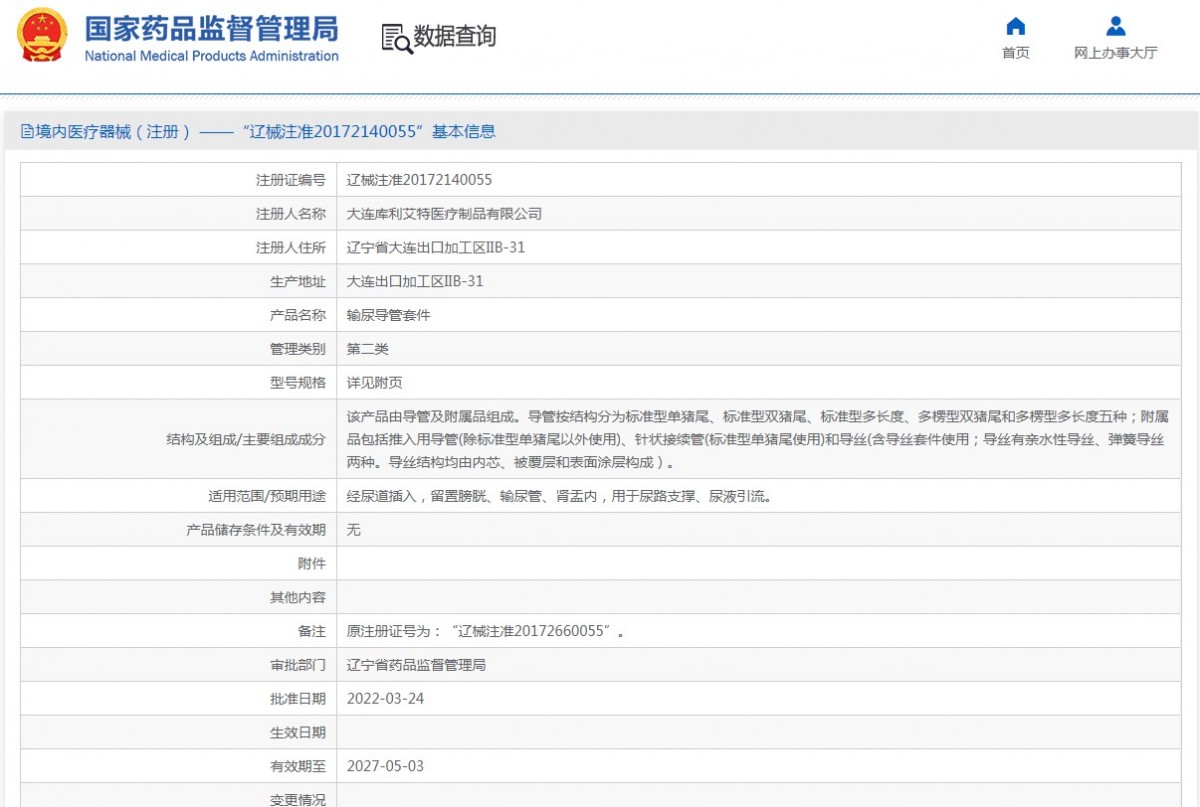
Task: Open the 网上办事大厅 person icon
Action: point(1116,26)
